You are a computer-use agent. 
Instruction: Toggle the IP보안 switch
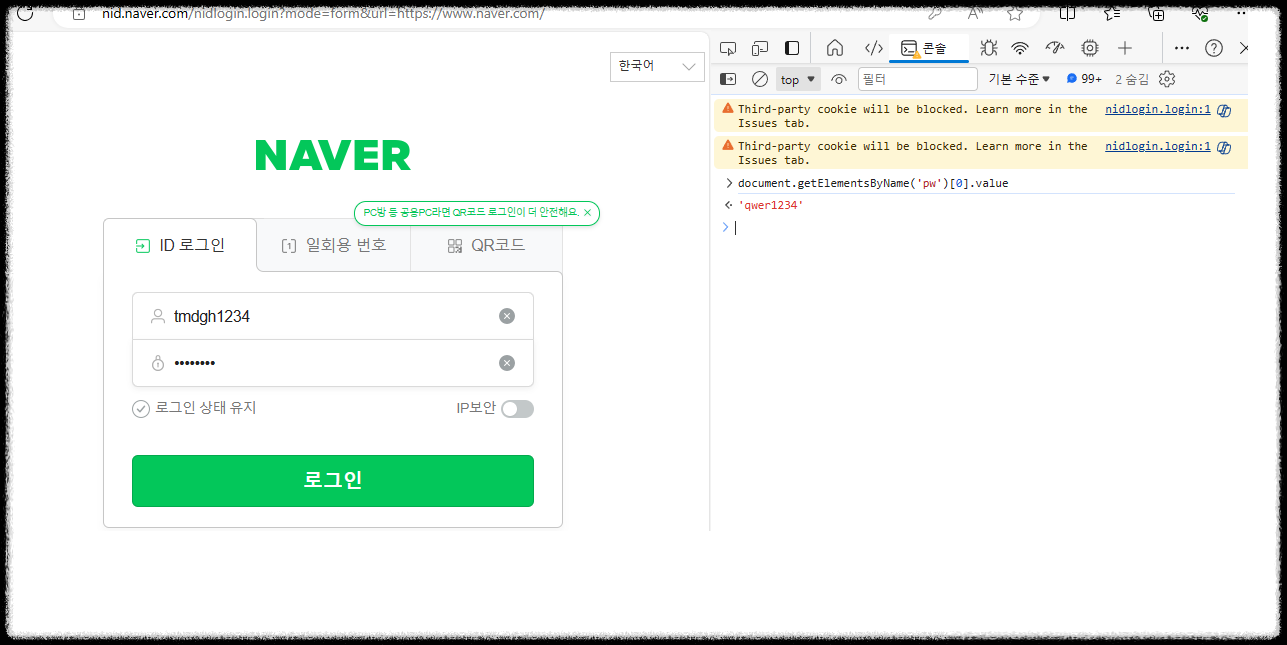coord(517,408)
